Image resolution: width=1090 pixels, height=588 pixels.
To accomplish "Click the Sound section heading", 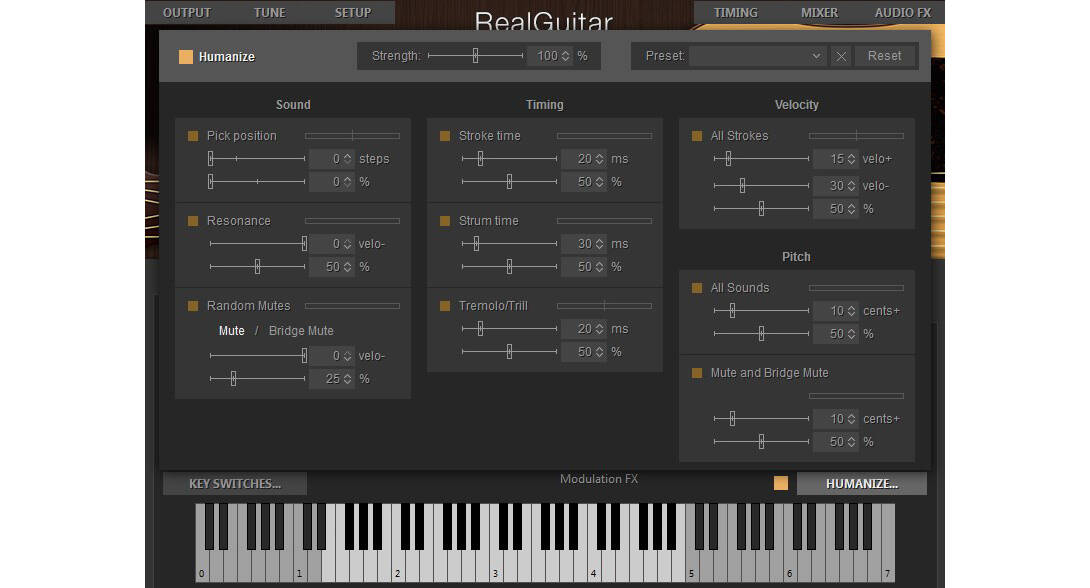I will coord(293,105).
